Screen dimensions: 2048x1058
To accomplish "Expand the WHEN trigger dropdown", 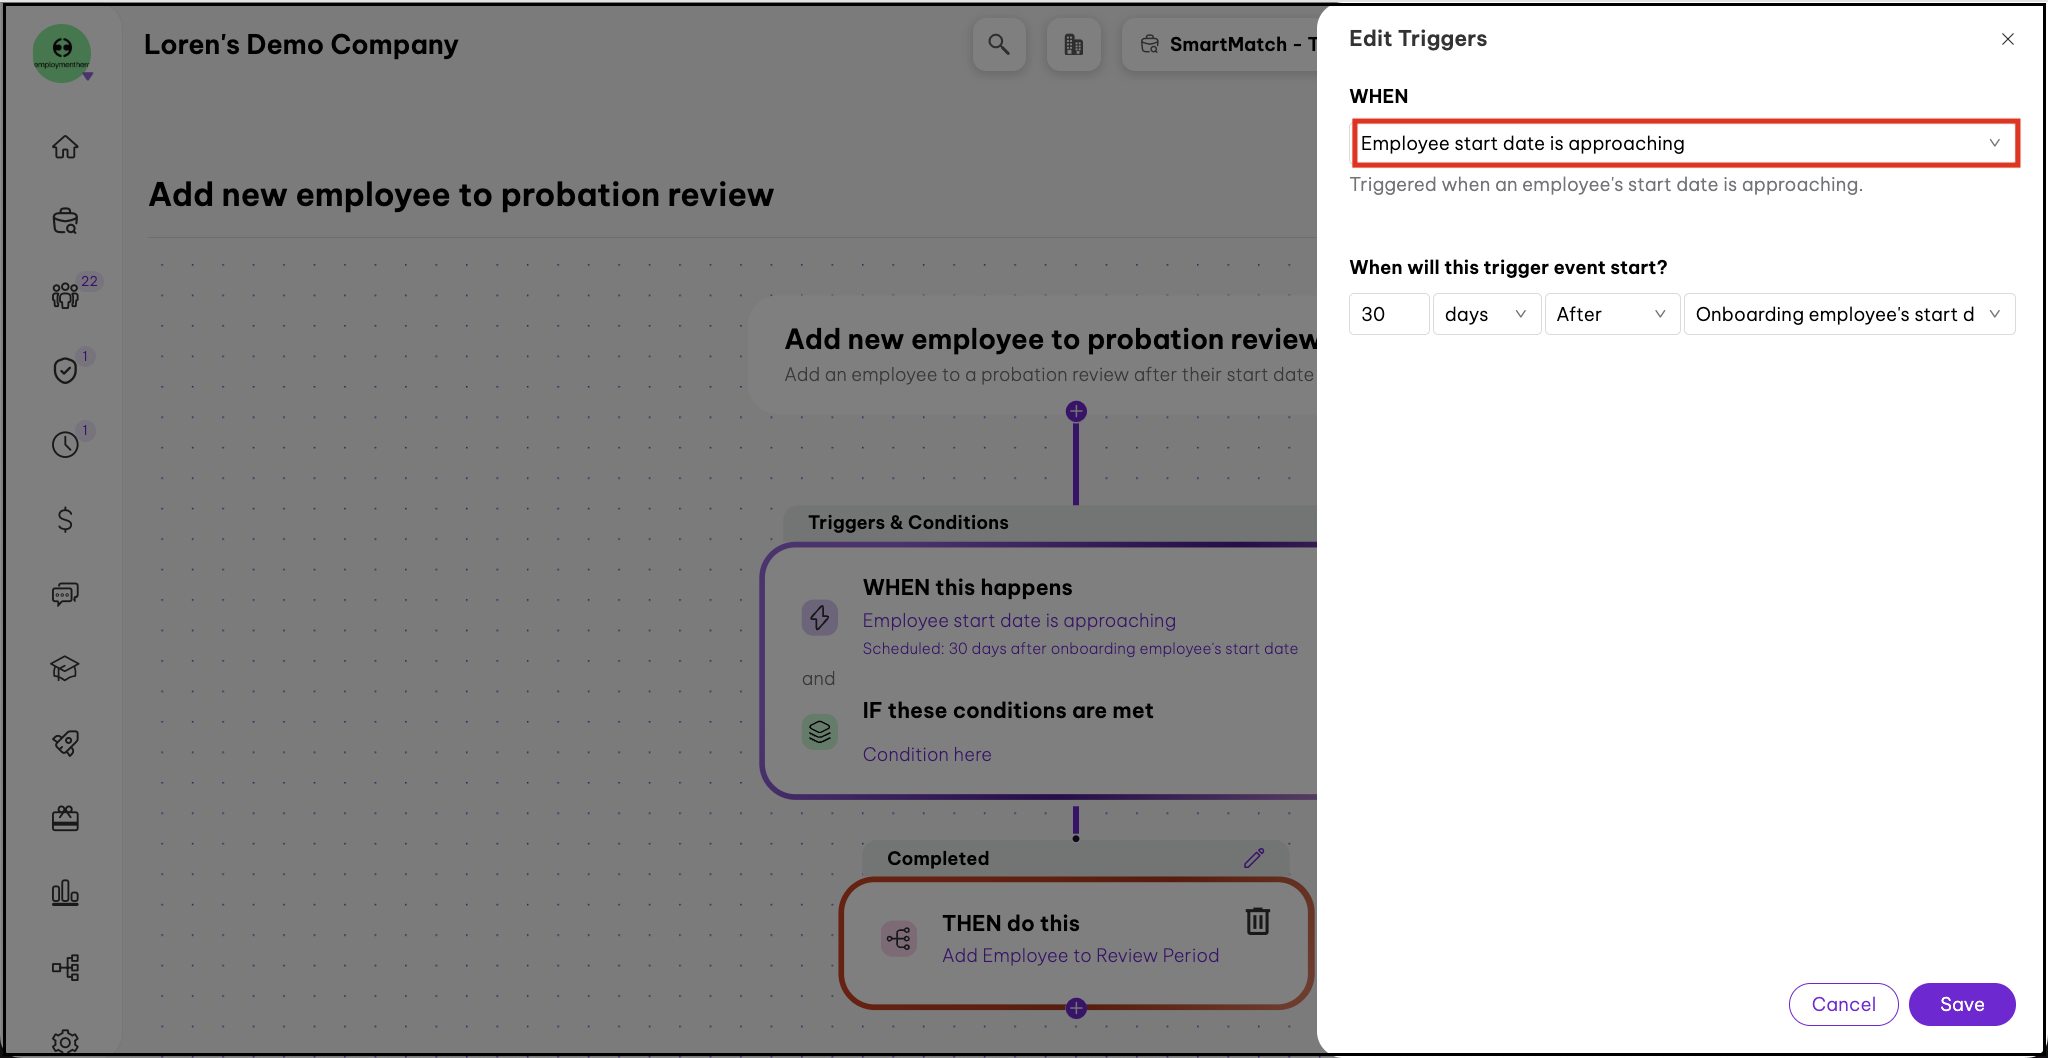I will click(1684, 143).
